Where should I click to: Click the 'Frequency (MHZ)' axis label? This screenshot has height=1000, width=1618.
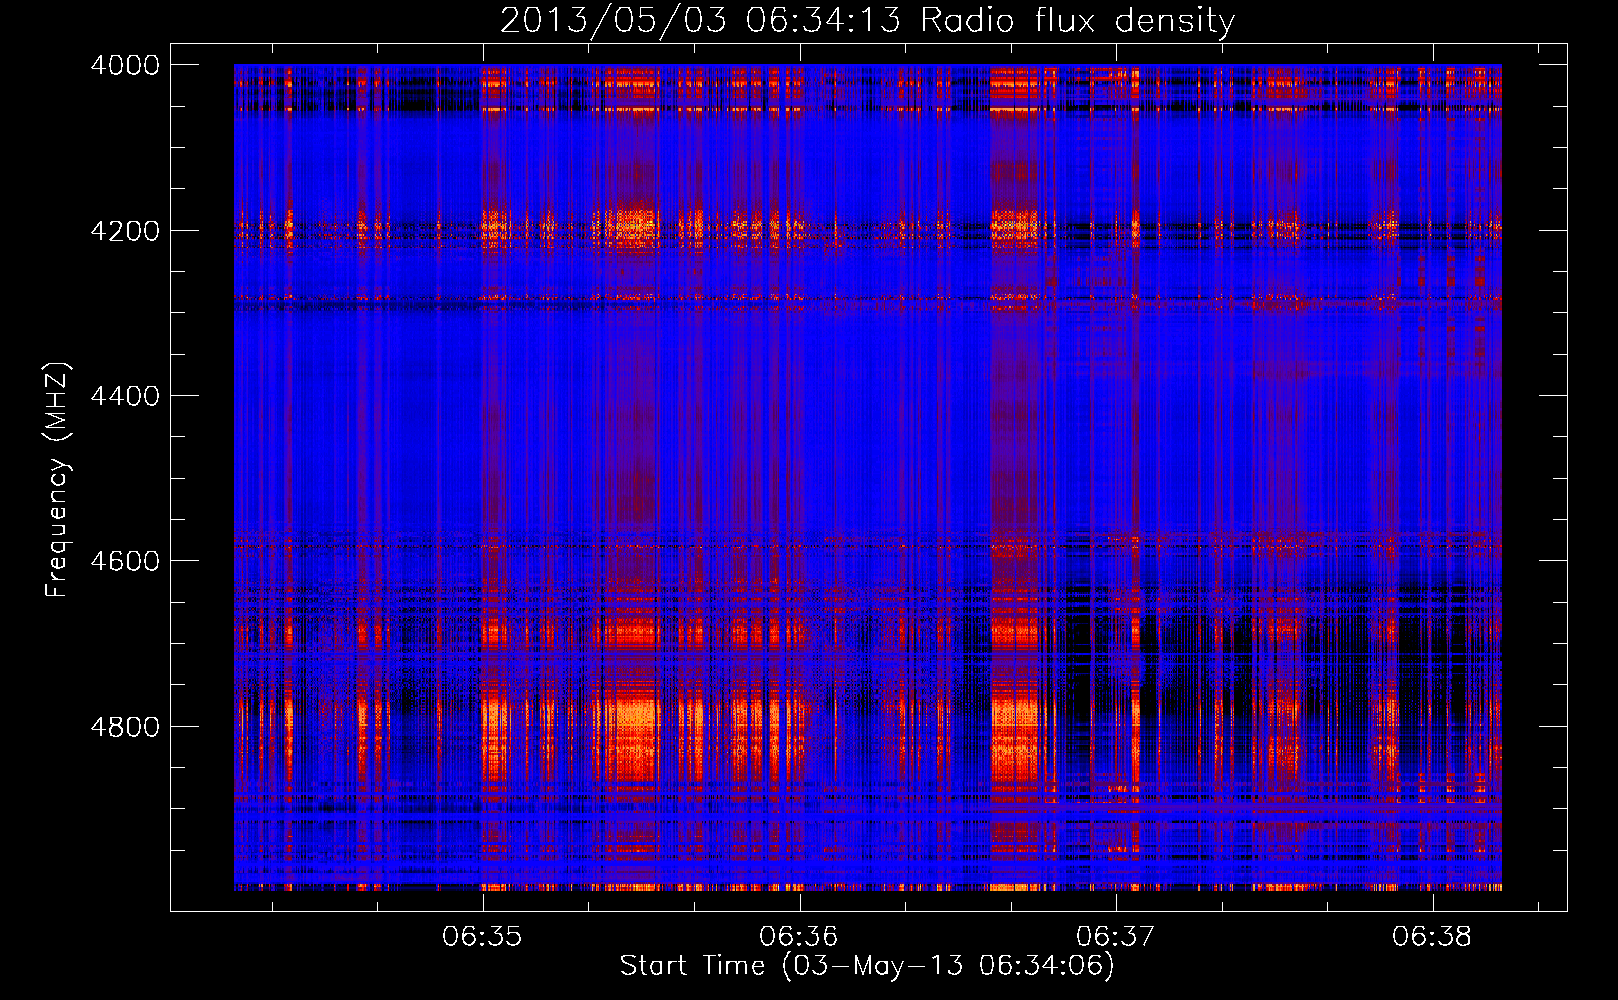point(57,480)
